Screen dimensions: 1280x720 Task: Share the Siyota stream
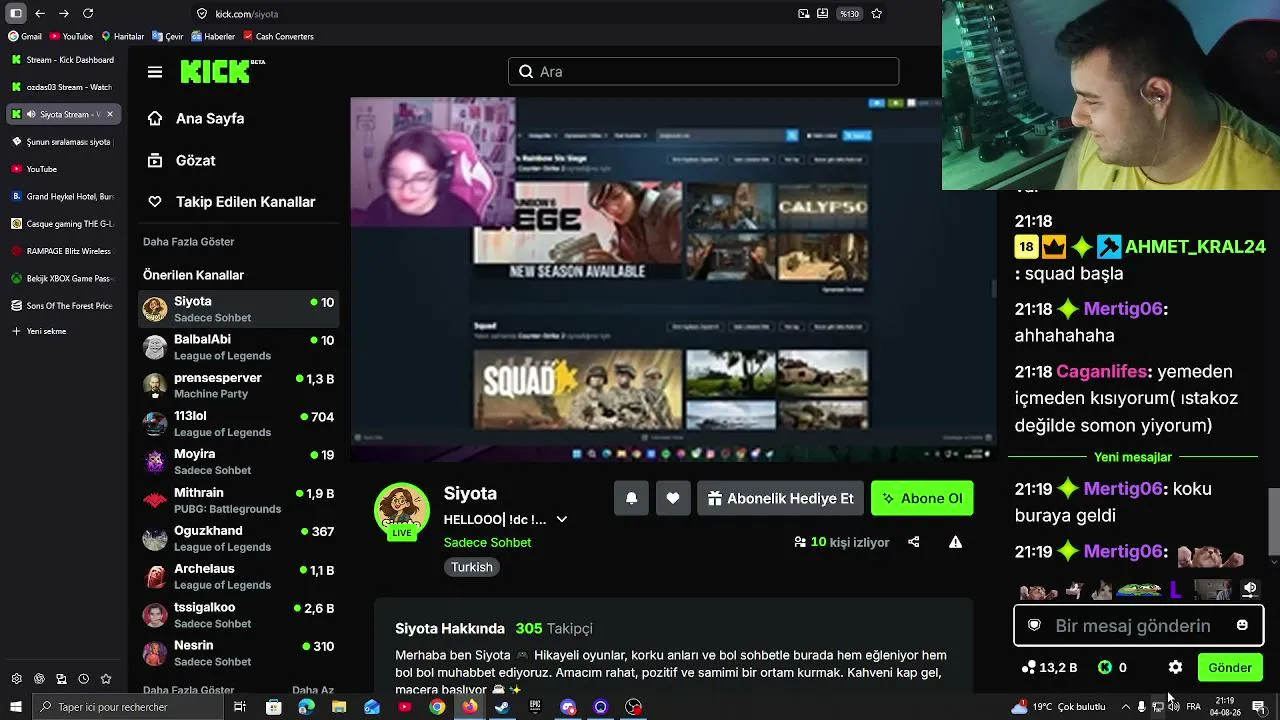click(914, 542)
